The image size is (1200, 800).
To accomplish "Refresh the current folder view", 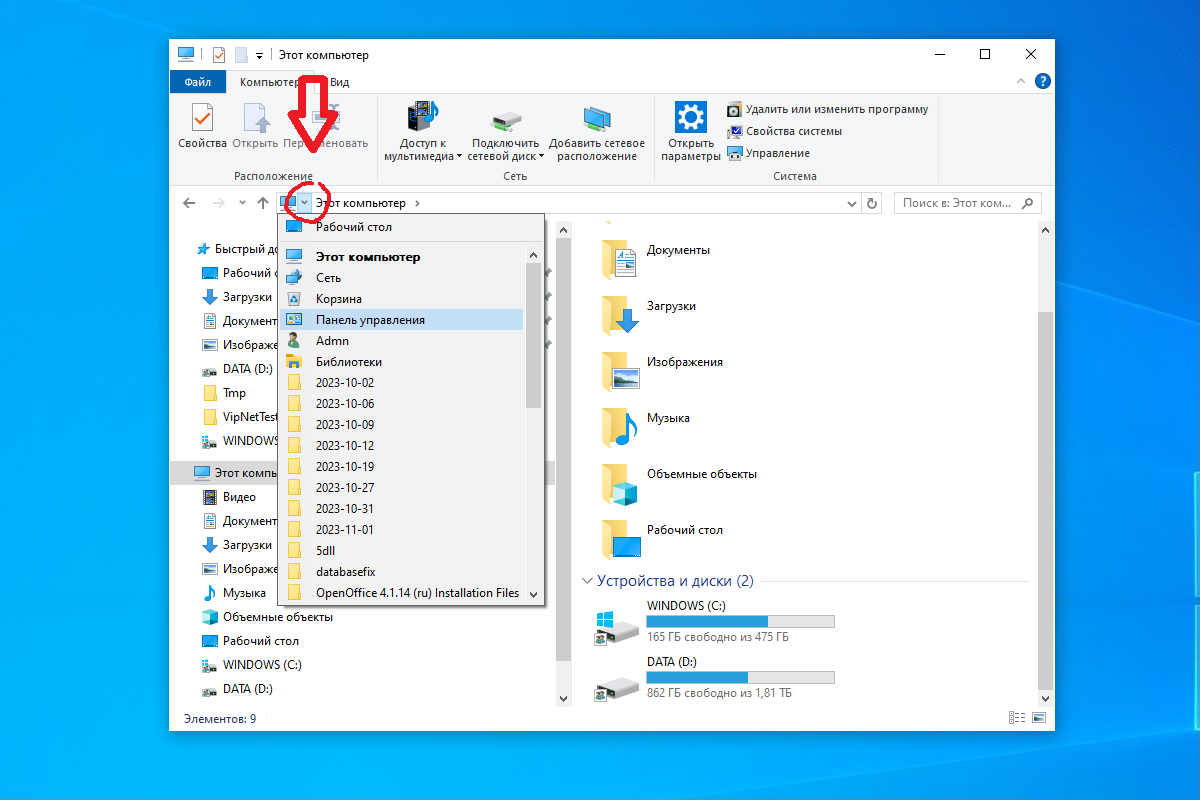I will tap(872, 203).
